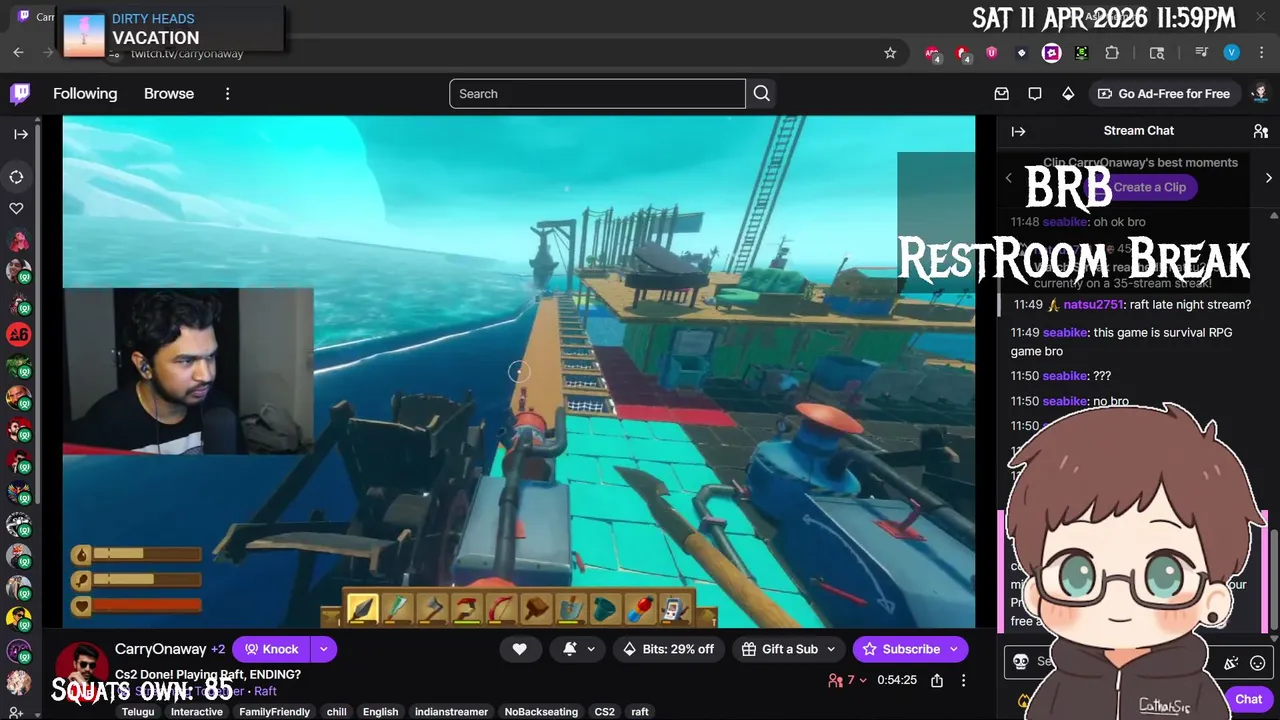
Task: Open the number 46 red channel avatar
Action: pos(18,334)
